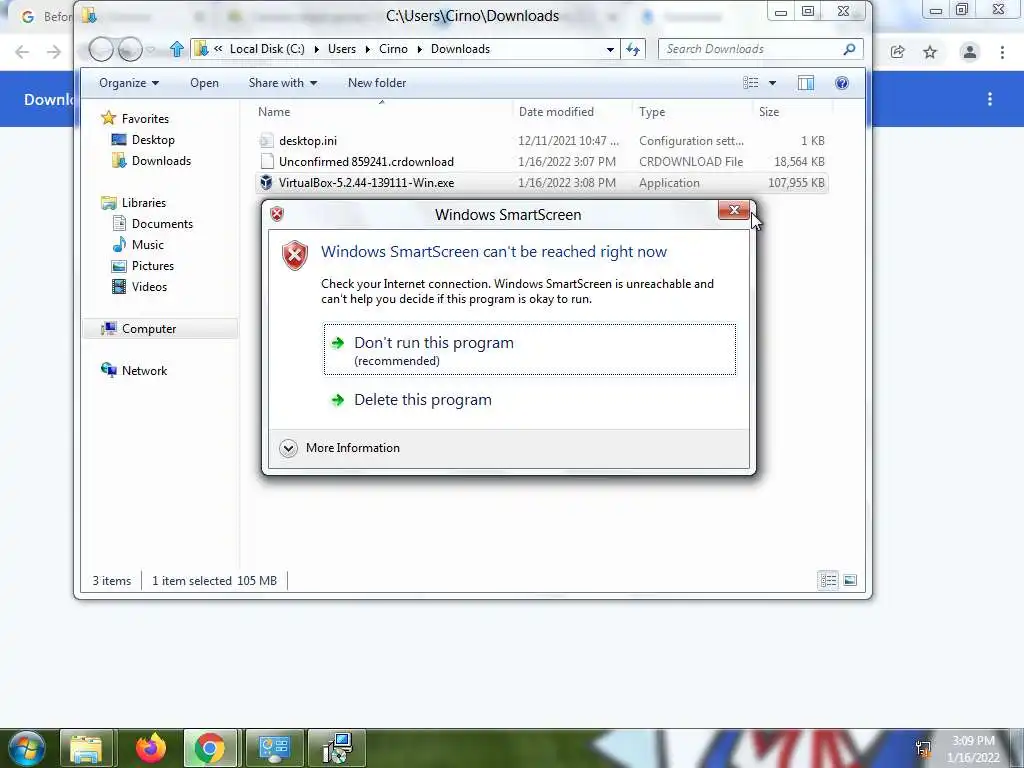Click Users breadcrumb segment
The image size is (1024, 768).
pyautogui.click(x=342, y=49)
